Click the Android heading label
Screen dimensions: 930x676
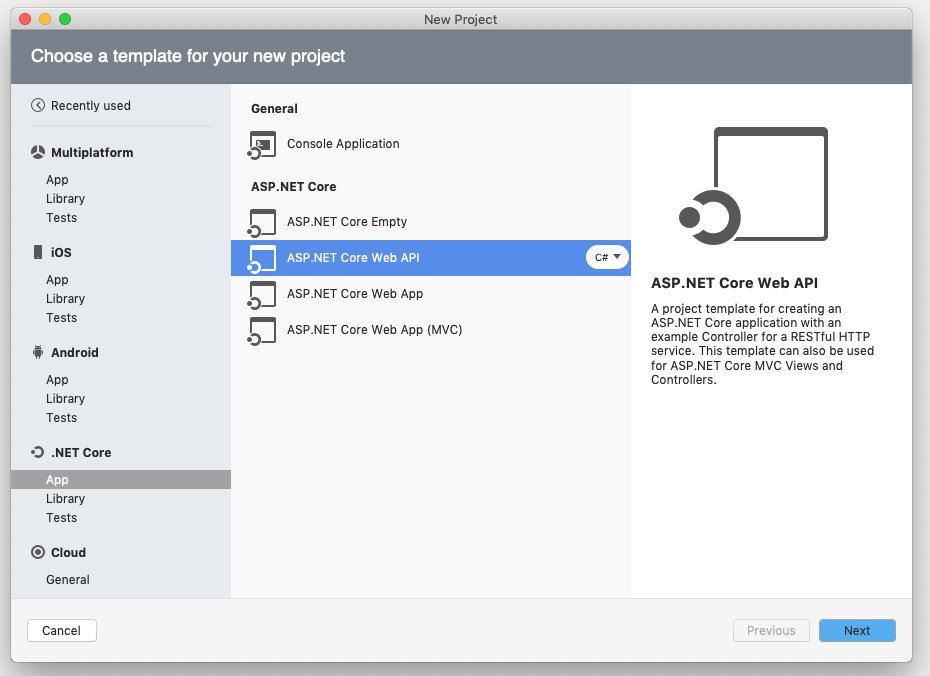[x=75, y=352]
